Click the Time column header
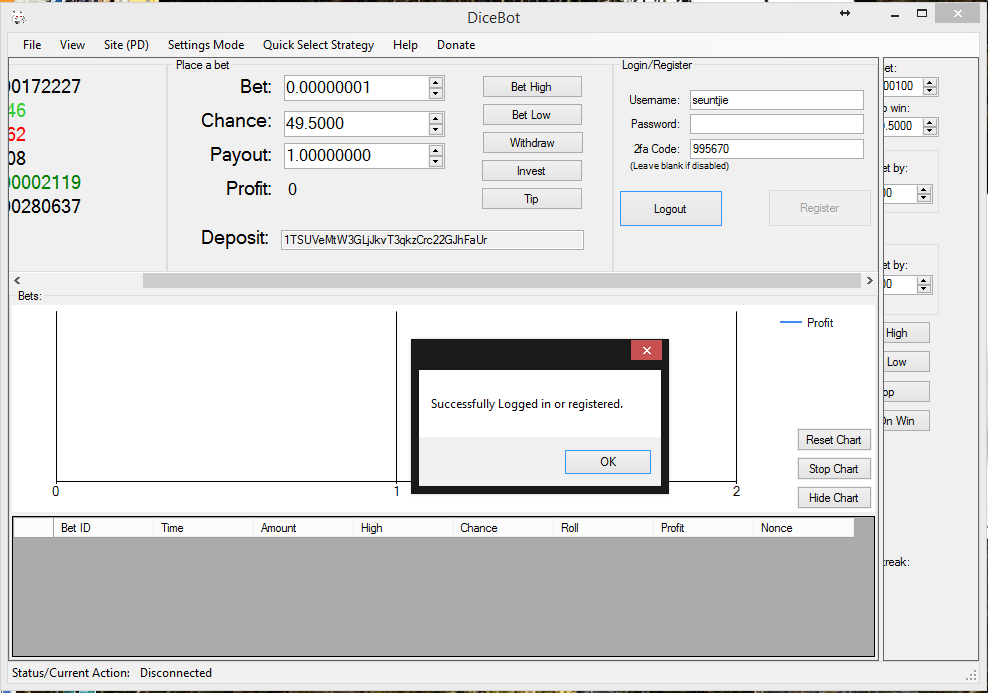The image size is (988, 693). point(203,528)
